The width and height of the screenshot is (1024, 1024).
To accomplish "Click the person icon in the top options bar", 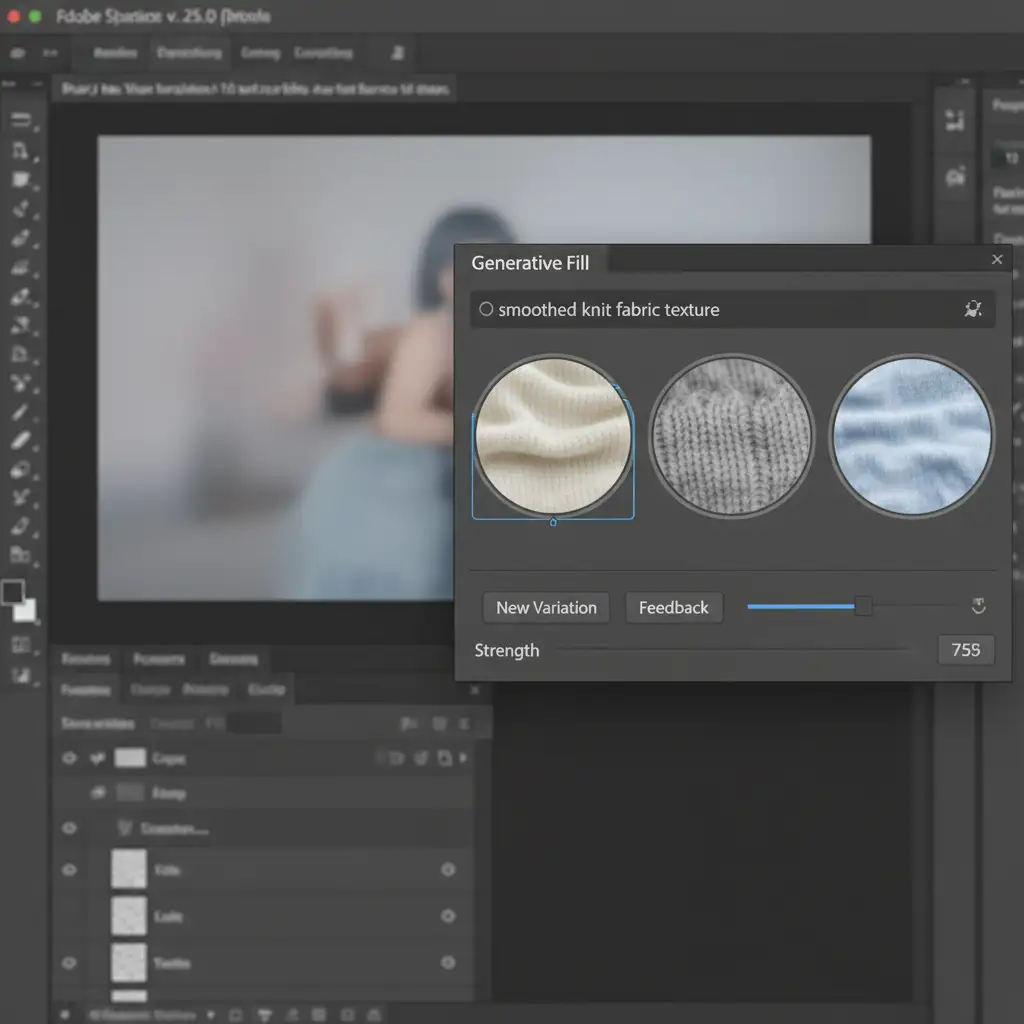I will point(397,53).
